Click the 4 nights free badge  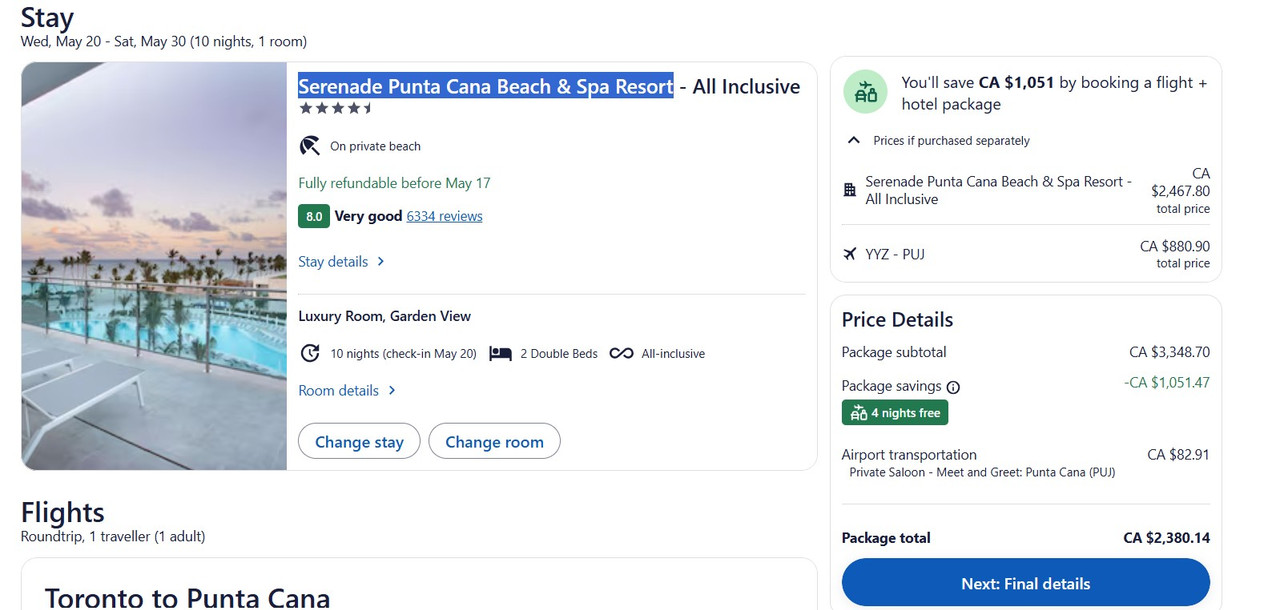[x=894, y=413]
